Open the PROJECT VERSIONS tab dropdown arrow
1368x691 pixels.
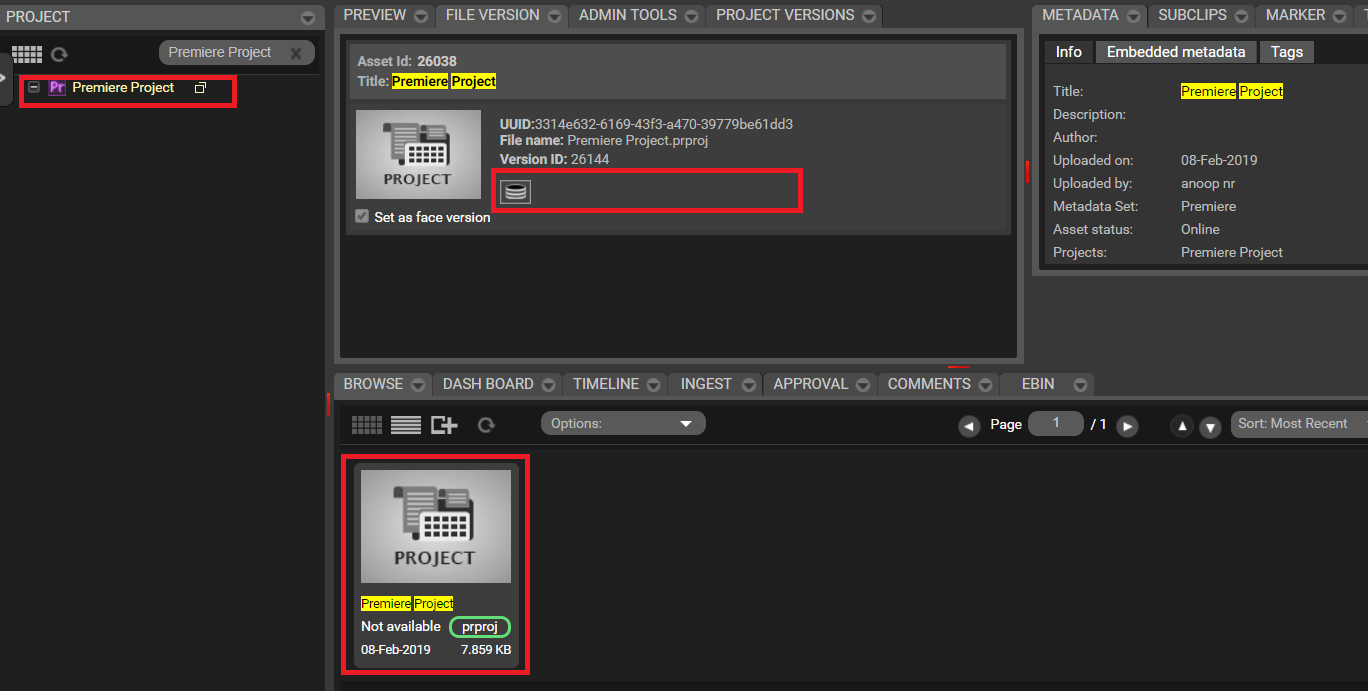pos(869,16)
